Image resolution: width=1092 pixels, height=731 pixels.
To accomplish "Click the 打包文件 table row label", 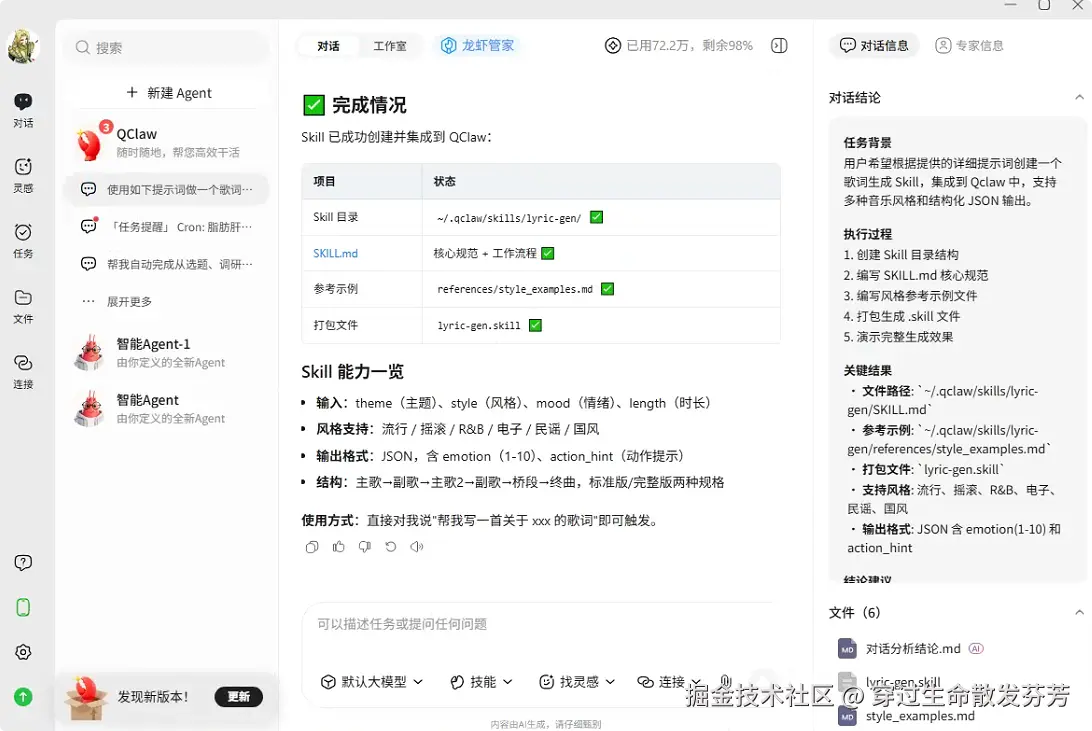I will 336,325.
